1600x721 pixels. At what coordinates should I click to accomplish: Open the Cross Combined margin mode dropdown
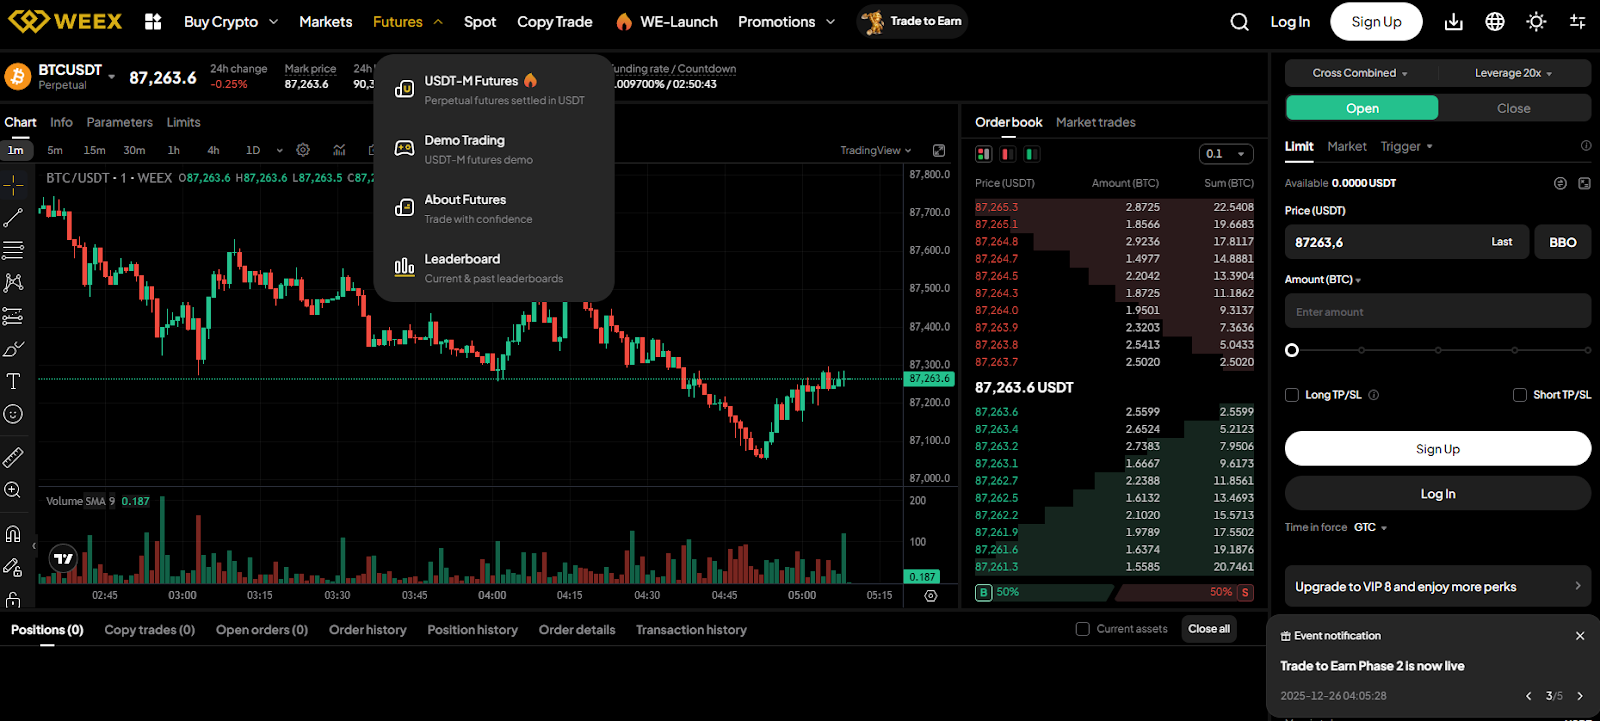point(1360,73)
